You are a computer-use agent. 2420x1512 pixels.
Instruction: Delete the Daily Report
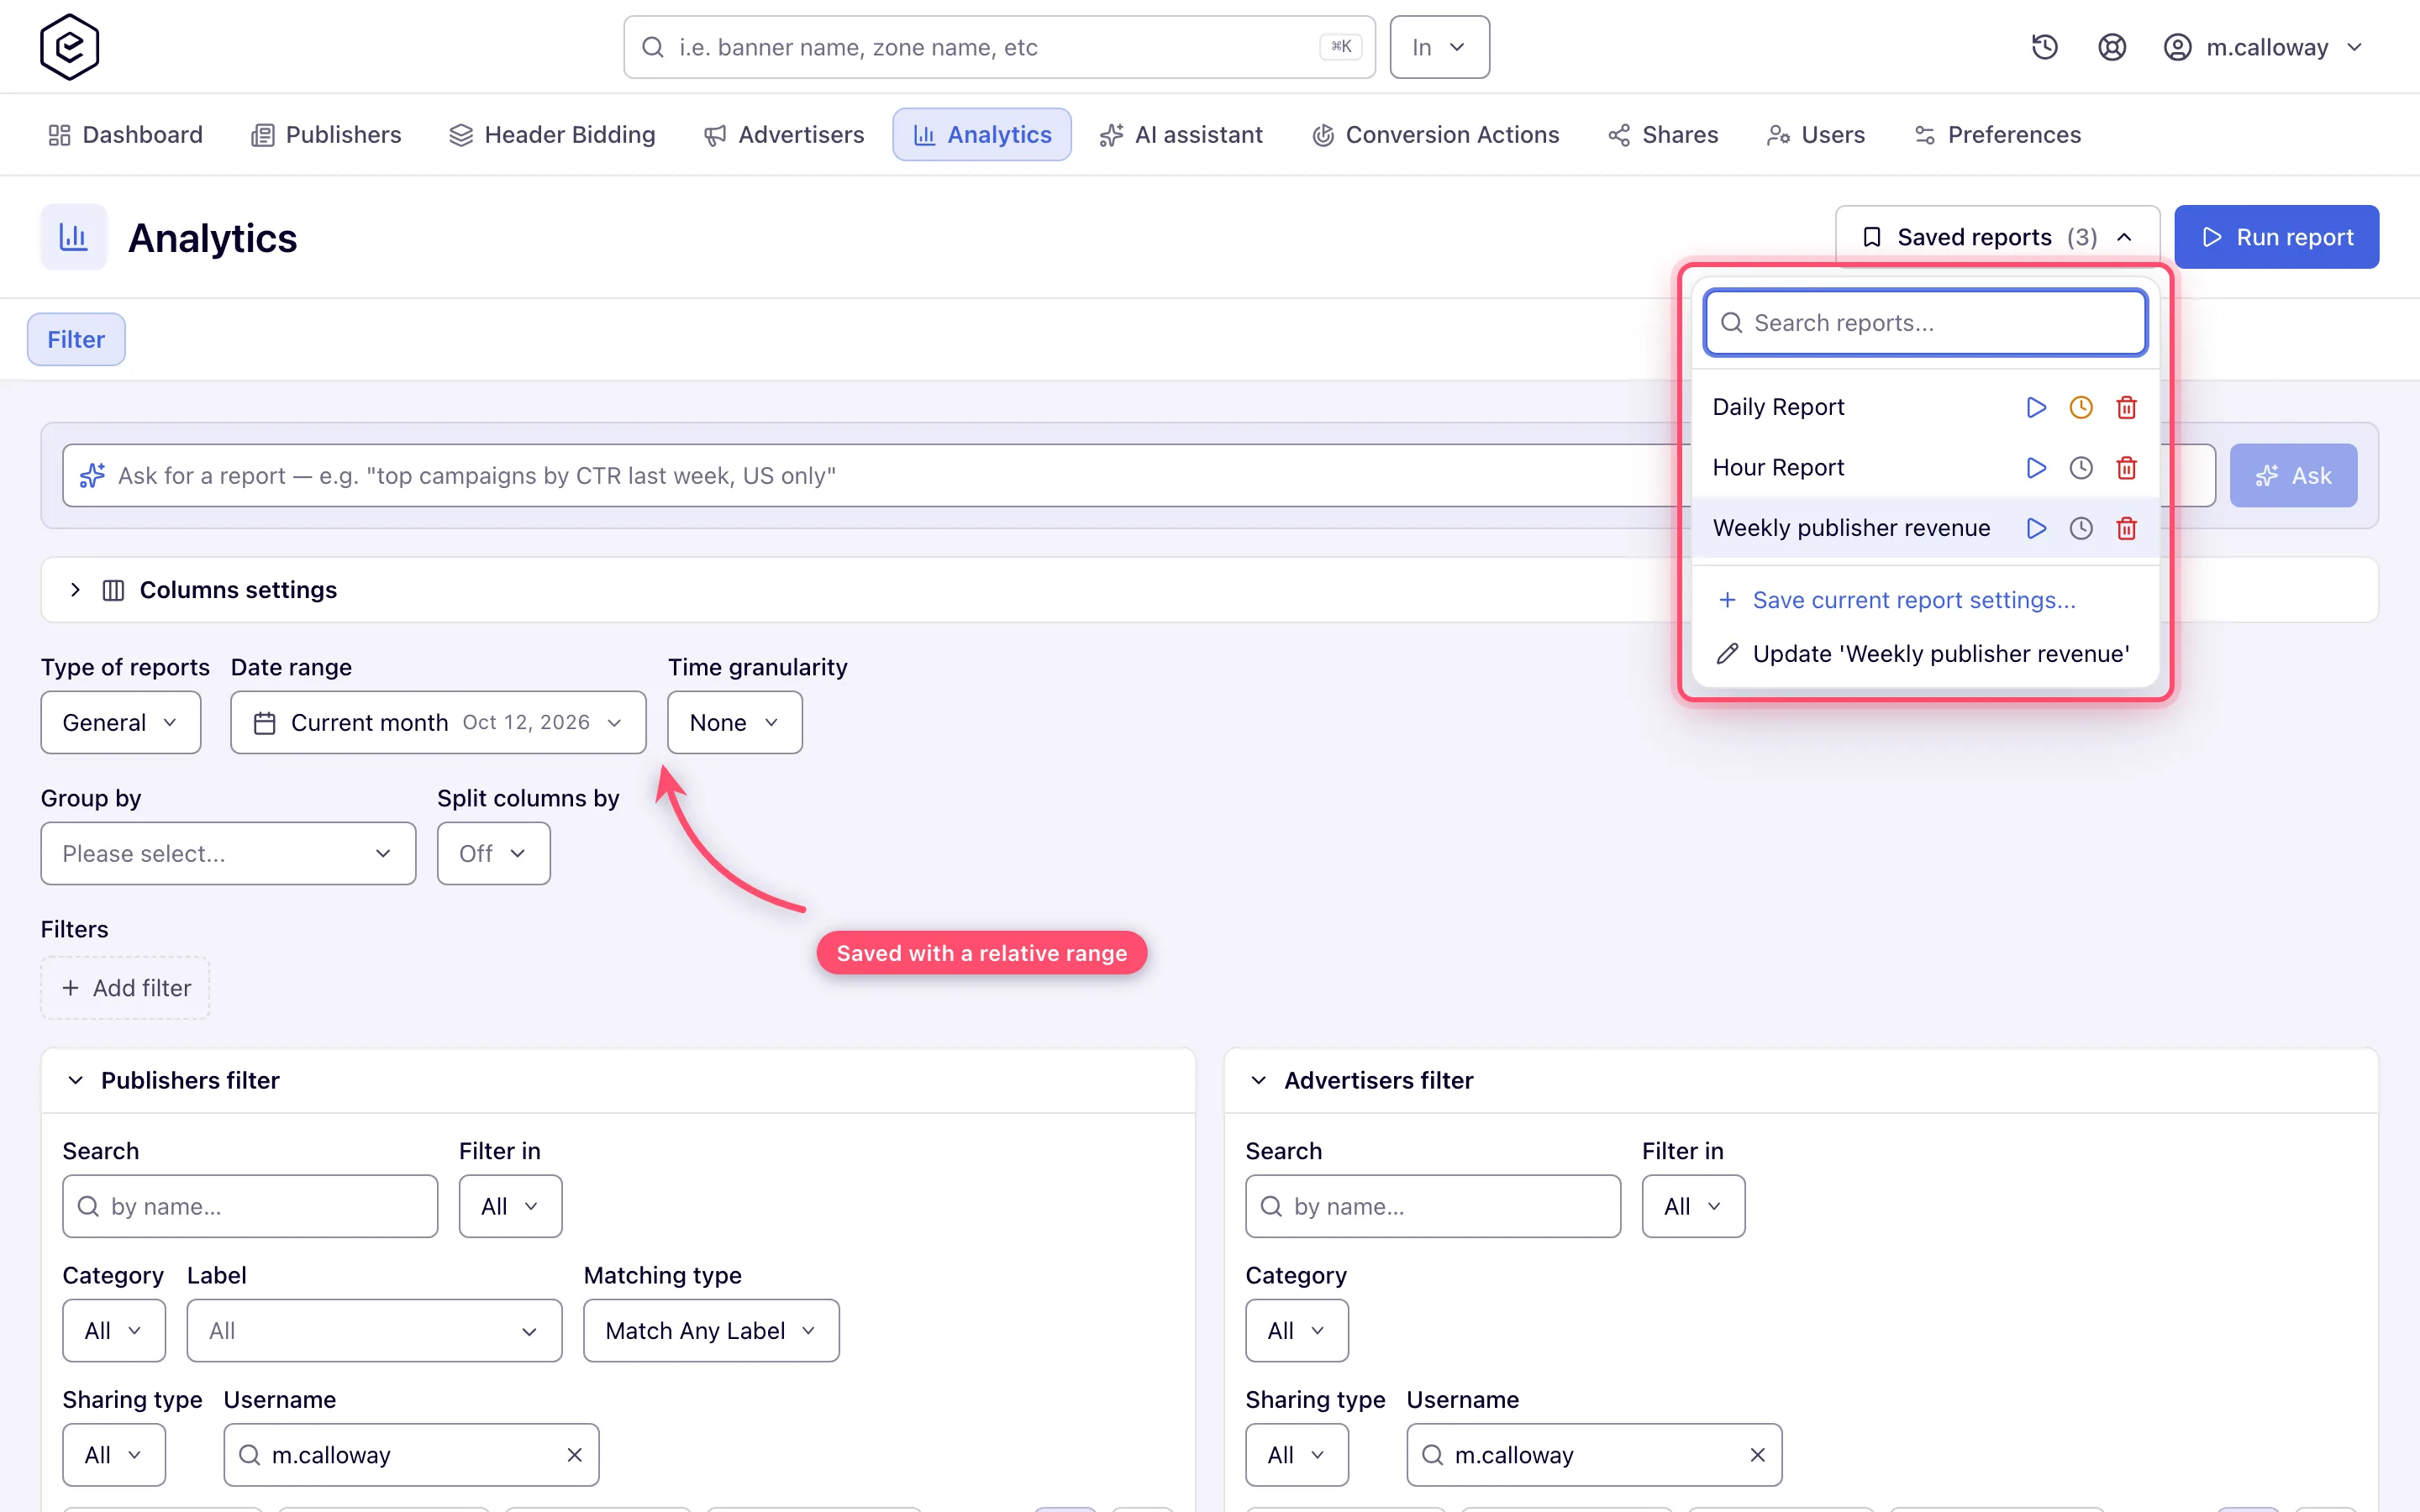point(2126,407)
